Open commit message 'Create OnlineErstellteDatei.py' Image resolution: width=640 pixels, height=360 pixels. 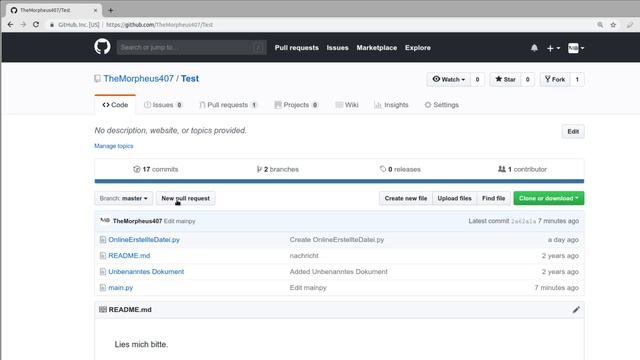click(x=337, y=240)
